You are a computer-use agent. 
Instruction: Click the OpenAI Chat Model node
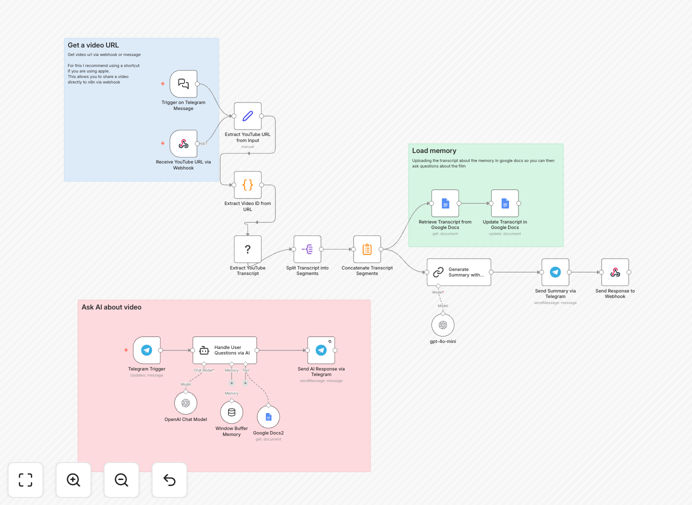185,403
